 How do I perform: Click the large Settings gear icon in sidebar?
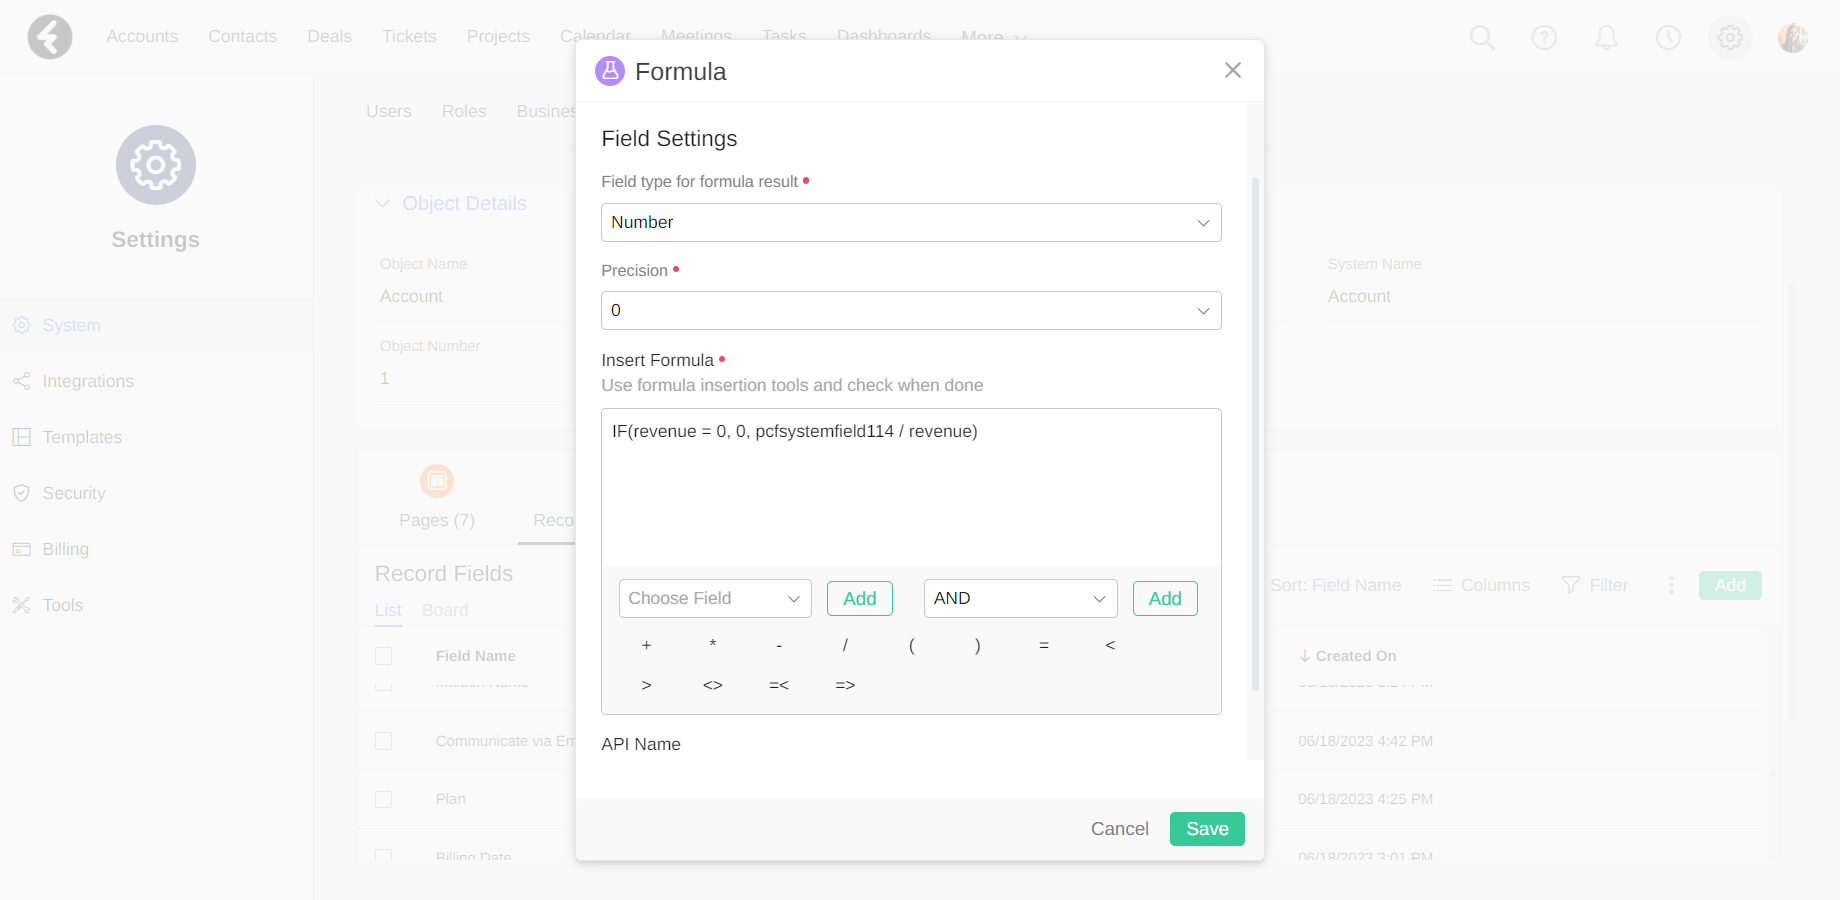tap(156, 165)
